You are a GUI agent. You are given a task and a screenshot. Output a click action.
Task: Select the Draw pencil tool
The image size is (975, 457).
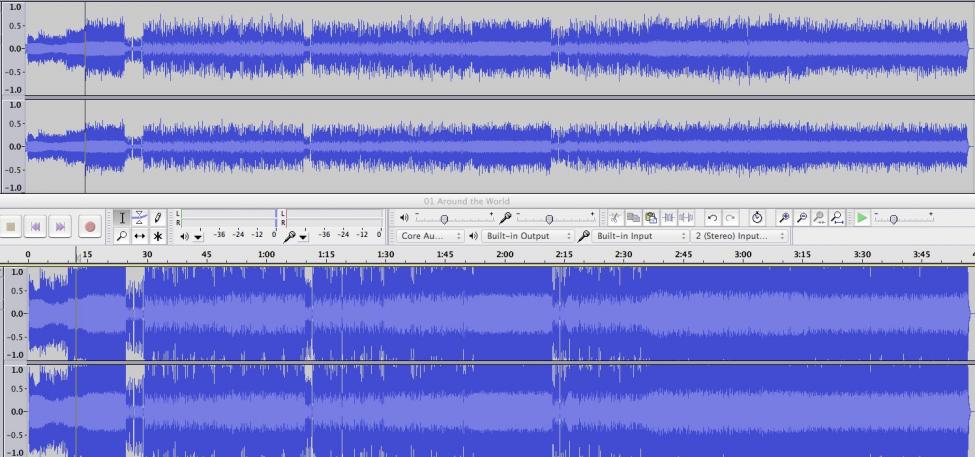pos(158,218)
